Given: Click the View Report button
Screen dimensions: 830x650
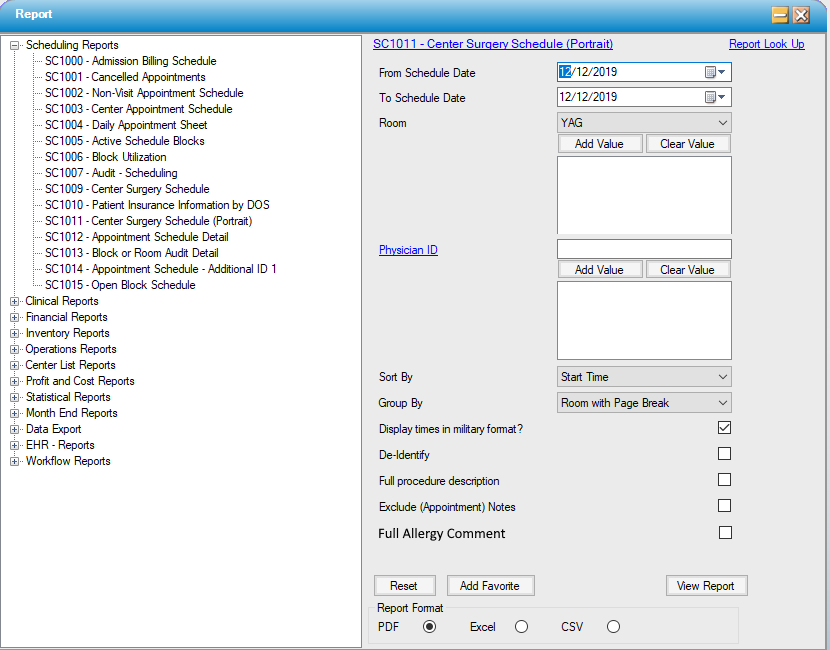Looking at the screenshot, I should (x=706, y=586).
